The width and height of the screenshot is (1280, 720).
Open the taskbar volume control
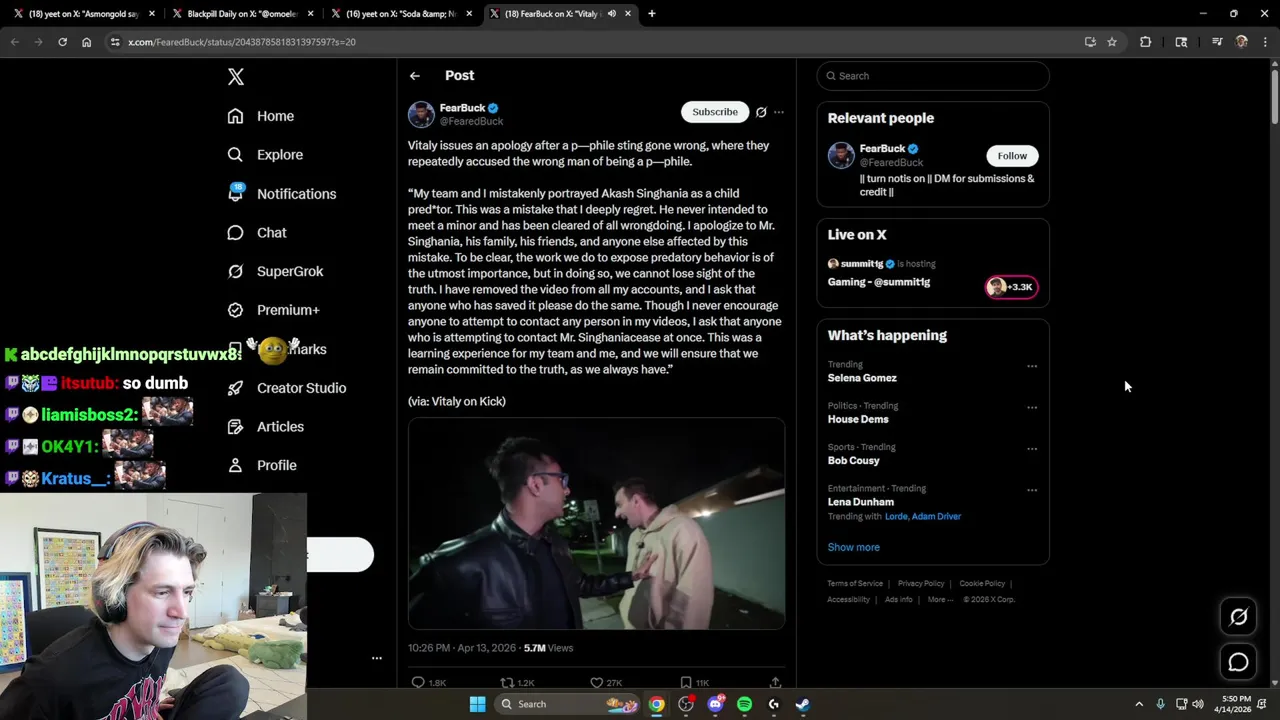point(1198,704)
